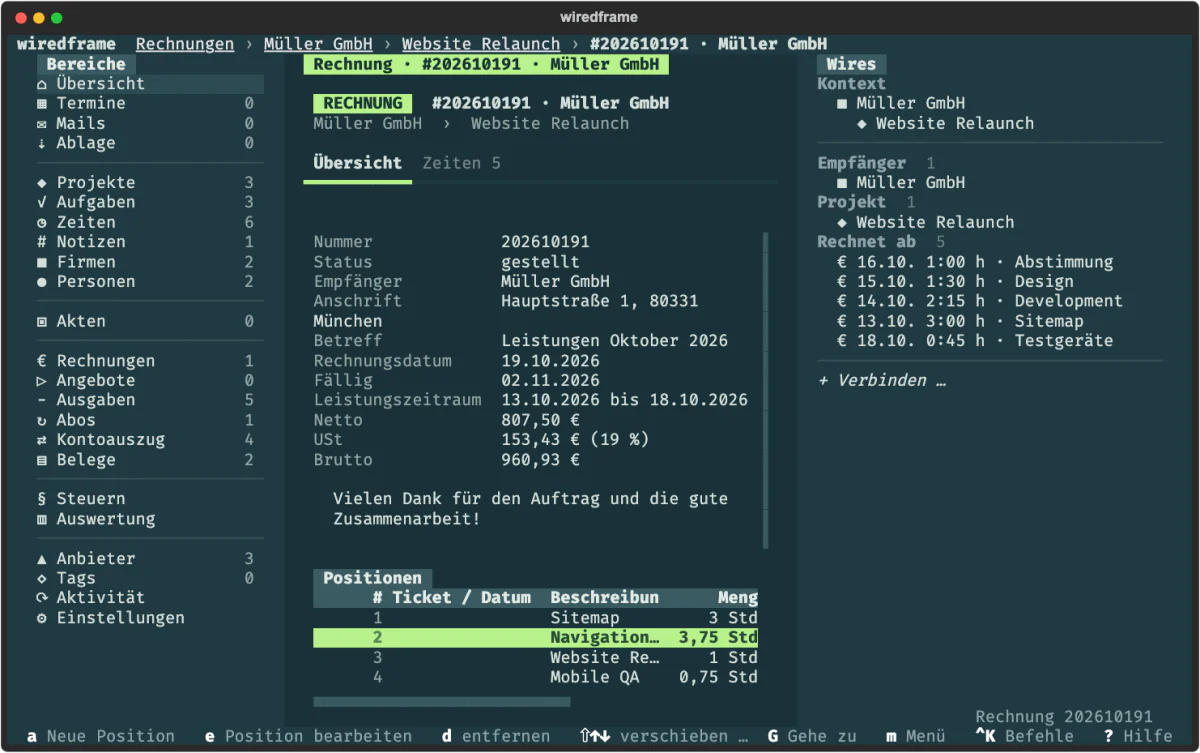The width and height of the screenshot is (1200, 753).
Task: Go to Müller GmbH breadcrumb link
Action: (318, 44)
